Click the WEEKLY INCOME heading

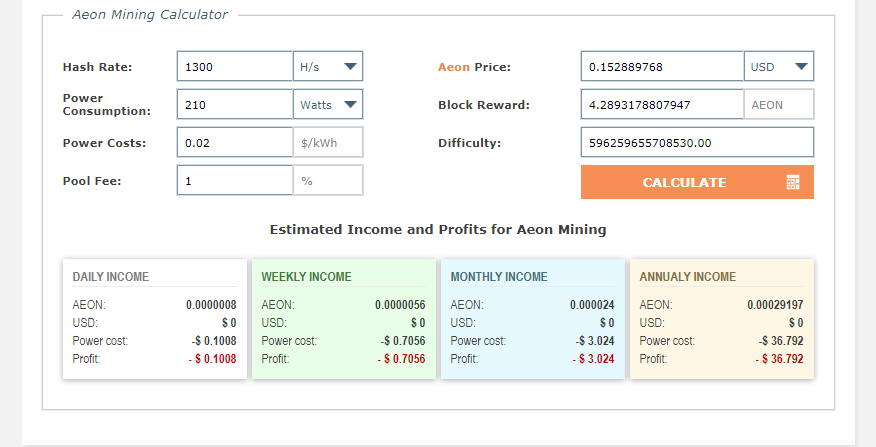[306, 277]
